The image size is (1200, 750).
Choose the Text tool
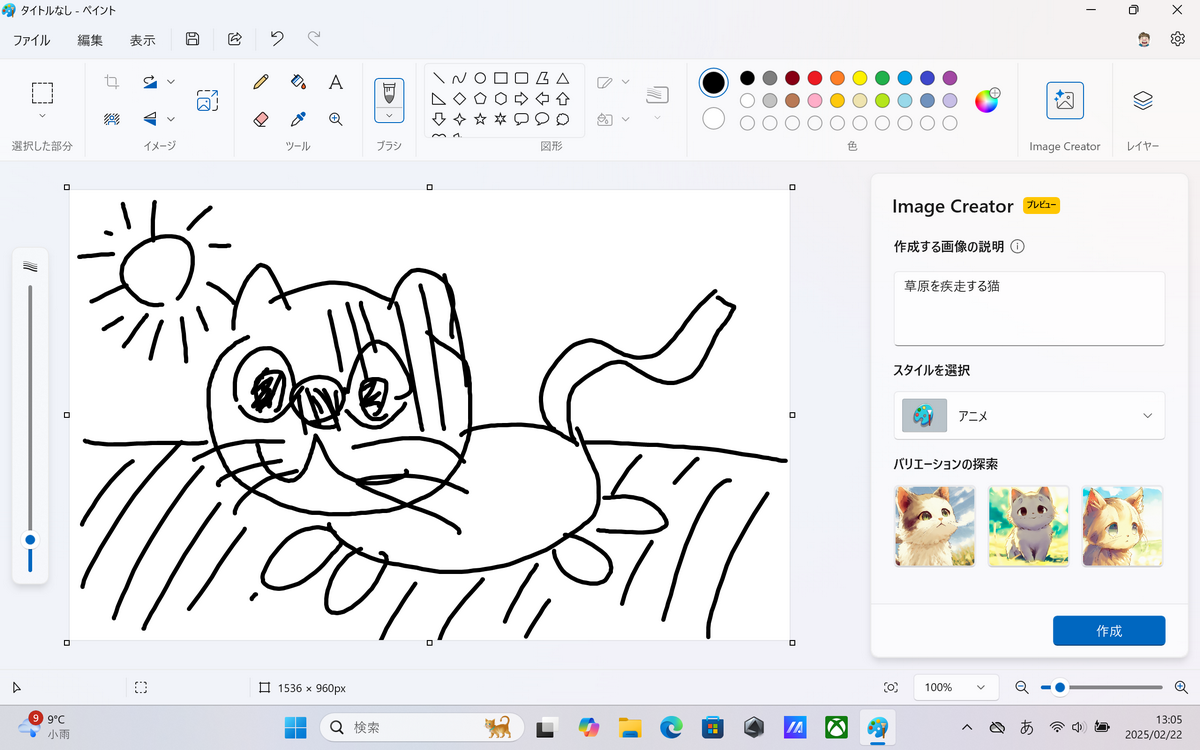point(336,82)
